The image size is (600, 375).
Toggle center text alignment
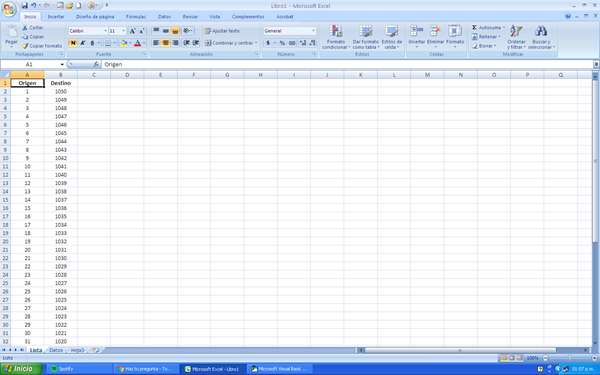click(x=165, y=43)
